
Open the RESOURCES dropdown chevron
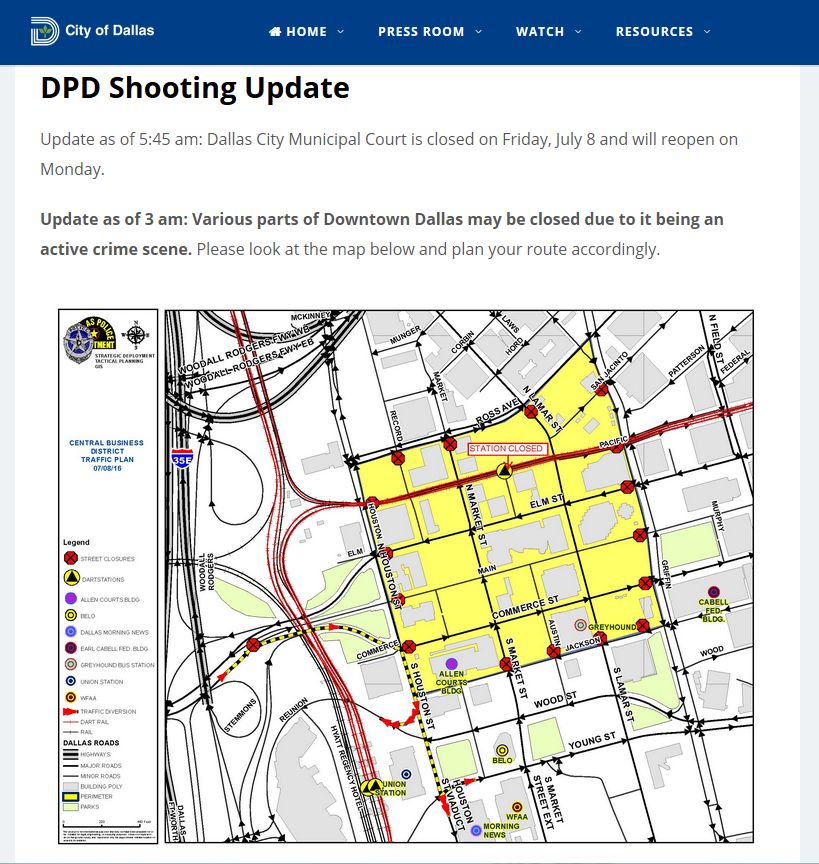point(707,31)
